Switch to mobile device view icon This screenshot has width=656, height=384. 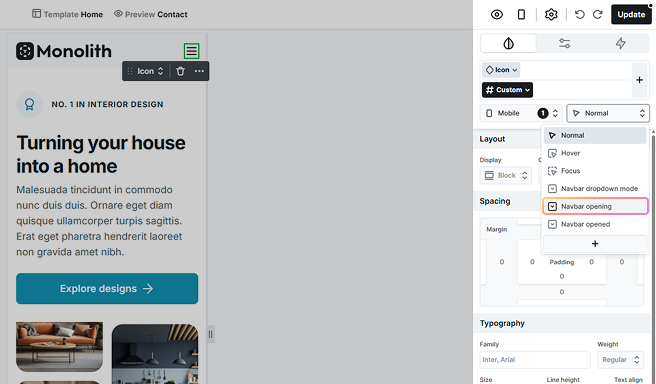[521, 15]
